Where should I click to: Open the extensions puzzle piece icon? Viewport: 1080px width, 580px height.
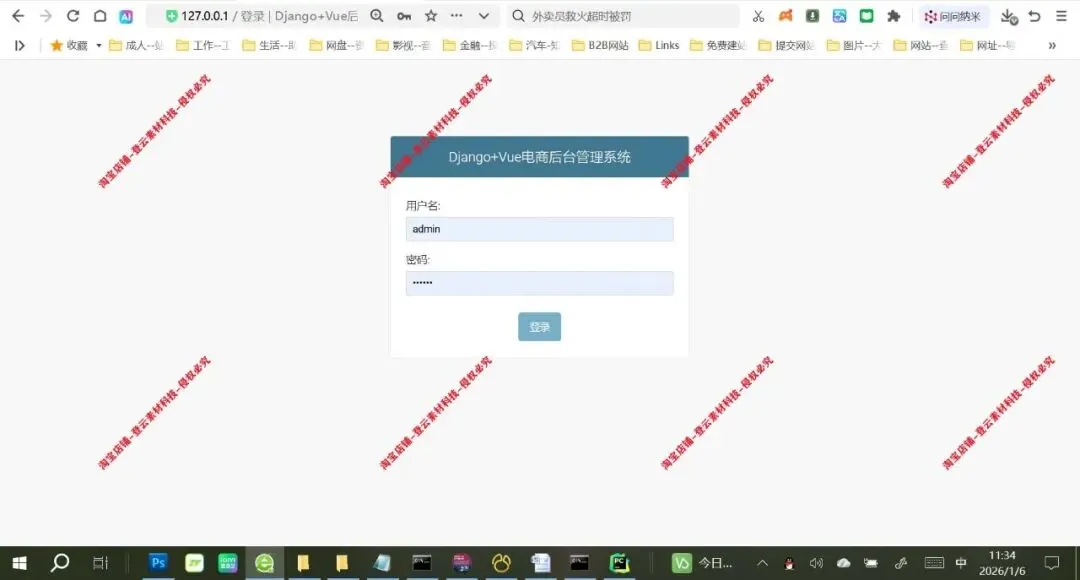click(894, 16)
